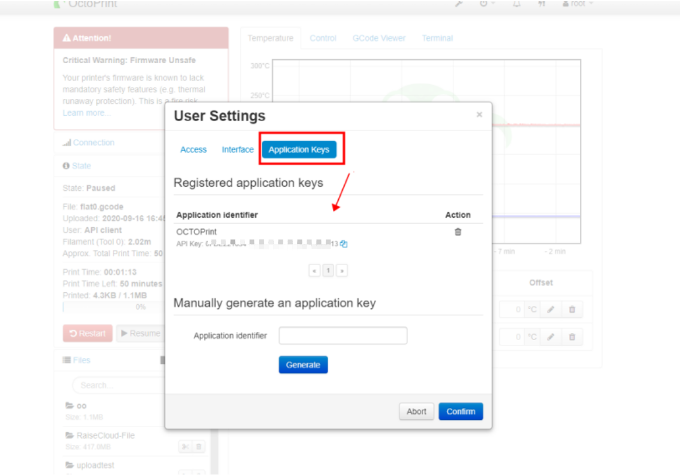Open the system power menu
680x476 pixels.
point(486,4)
